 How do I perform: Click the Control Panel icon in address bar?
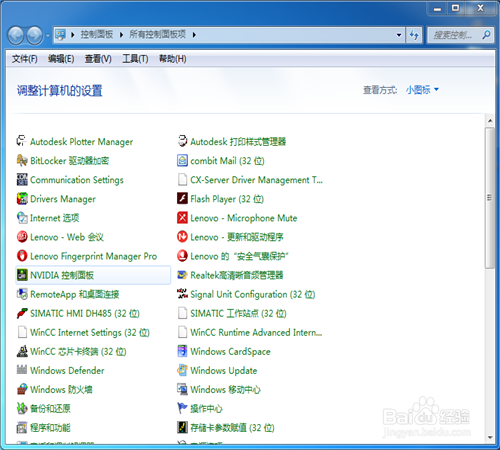pos(61,35)
